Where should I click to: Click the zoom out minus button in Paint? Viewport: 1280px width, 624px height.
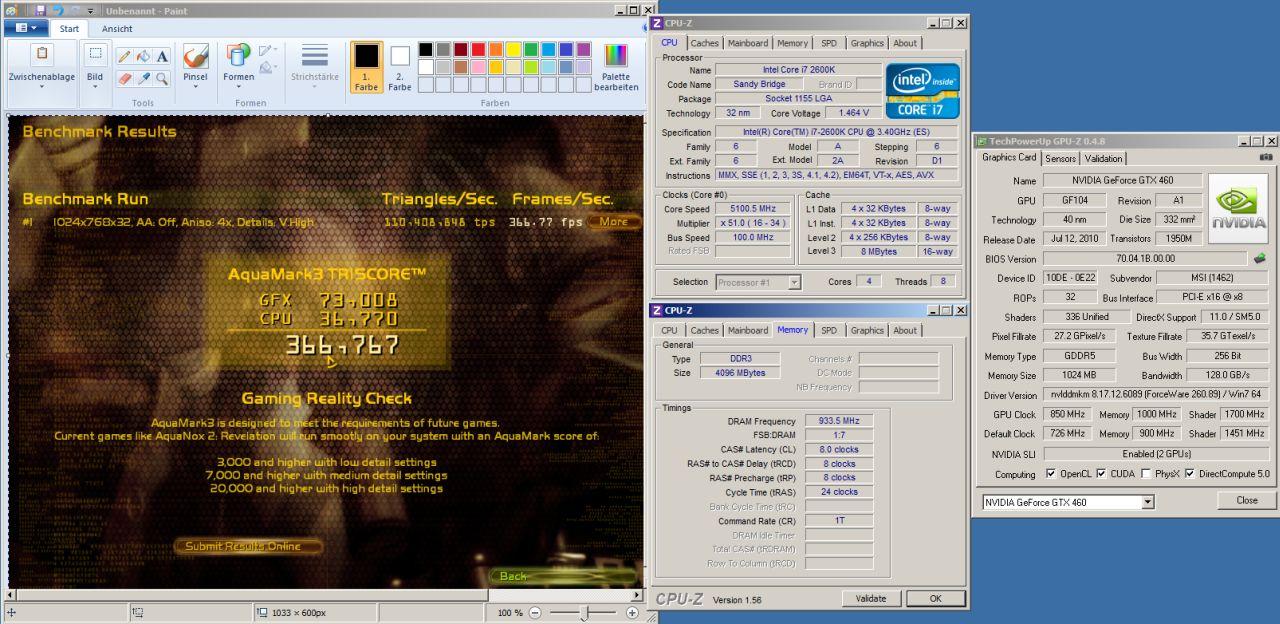click(x=535, y=612)
